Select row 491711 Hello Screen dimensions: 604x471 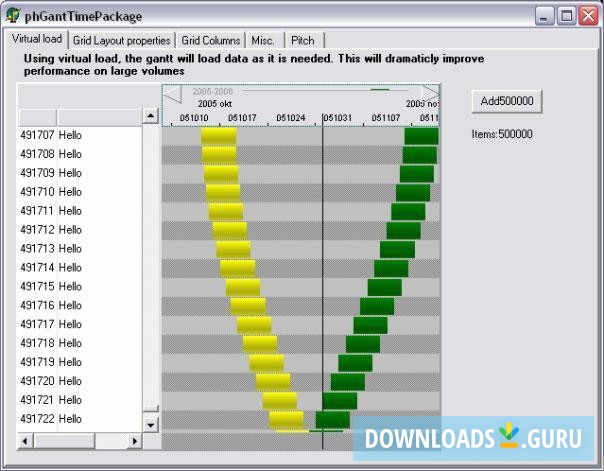click(x=79, y=211)
